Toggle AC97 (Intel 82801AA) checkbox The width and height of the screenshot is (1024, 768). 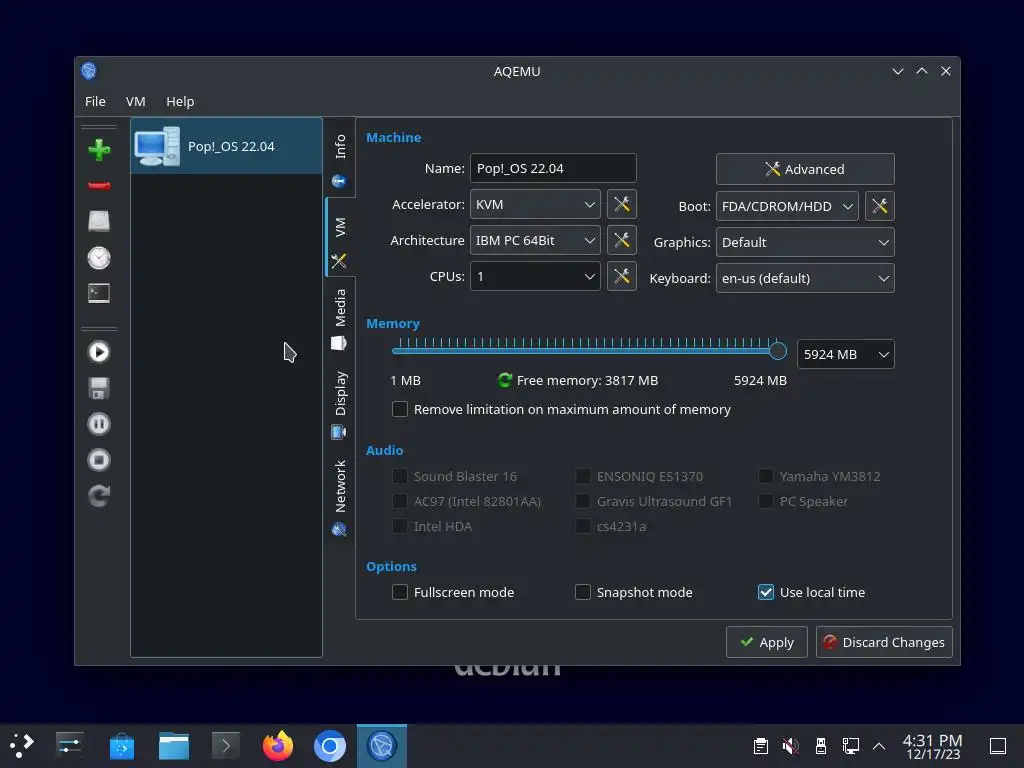[400, 502]
